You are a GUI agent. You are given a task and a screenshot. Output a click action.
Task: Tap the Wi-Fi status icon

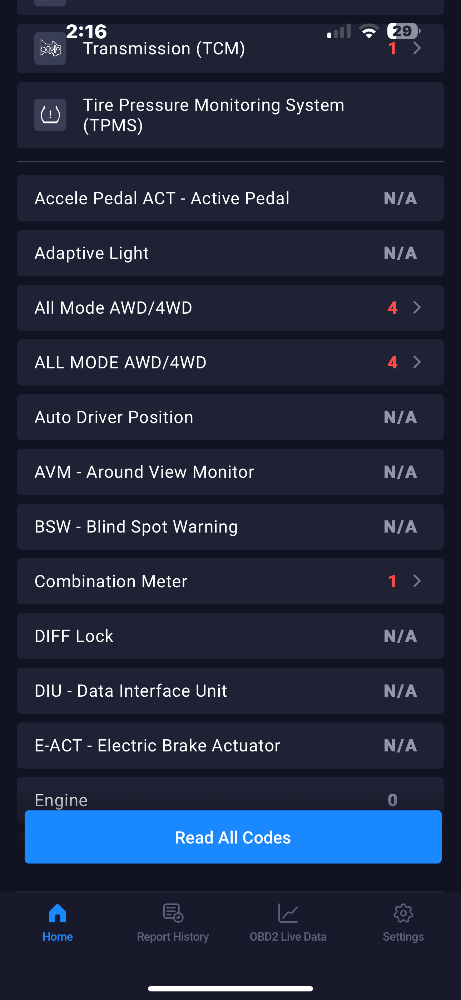[x=368, y=31]
